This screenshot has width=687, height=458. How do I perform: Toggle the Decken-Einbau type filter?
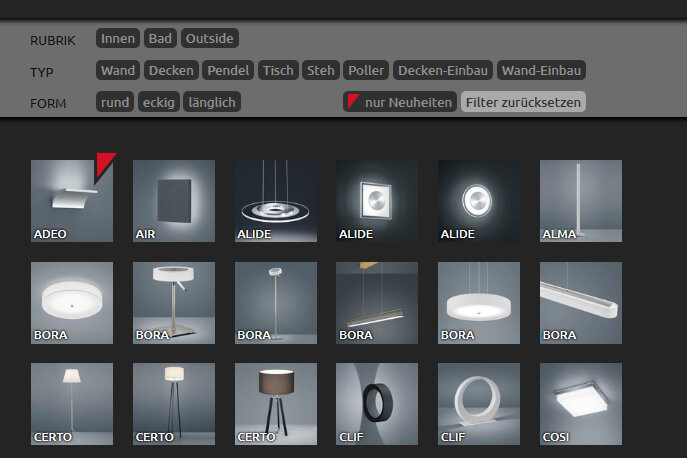click(443, 71)
